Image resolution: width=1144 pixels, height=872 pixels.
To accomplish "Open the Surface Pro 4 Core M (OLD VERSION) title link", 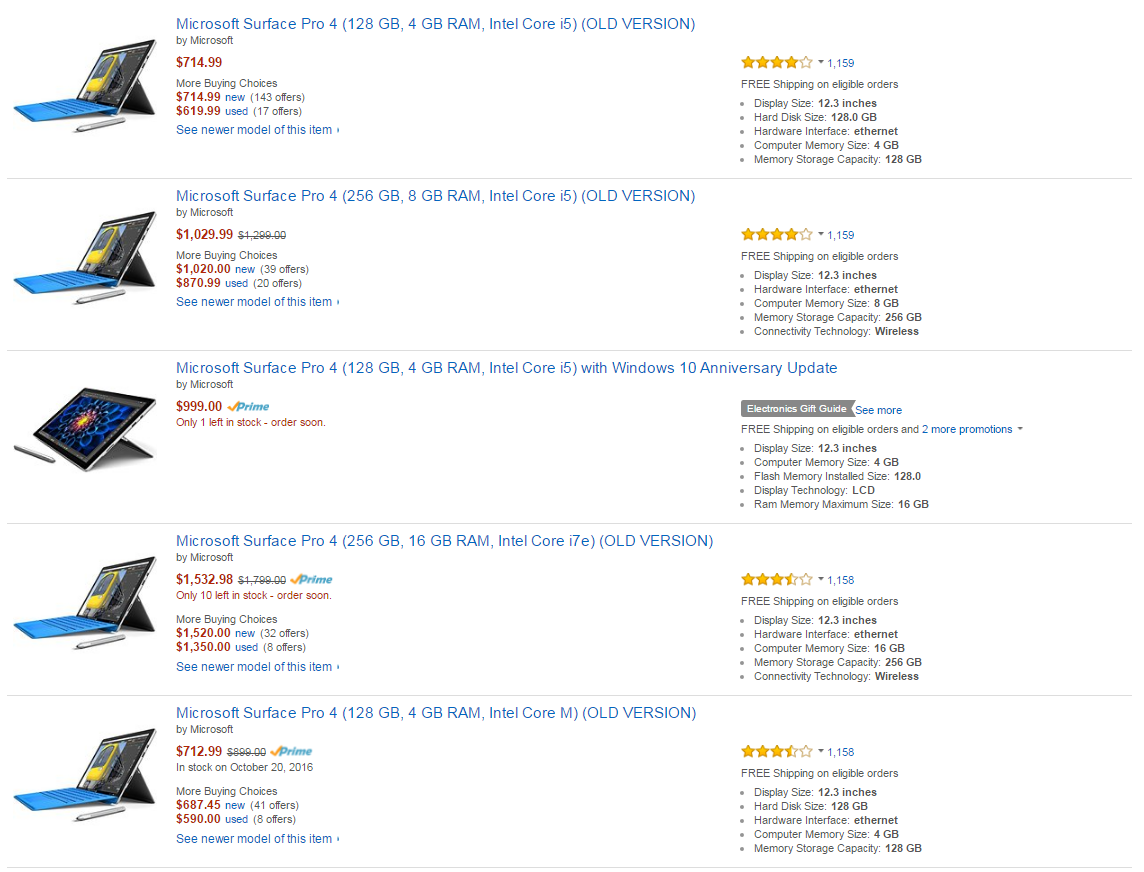I will 436,713.
